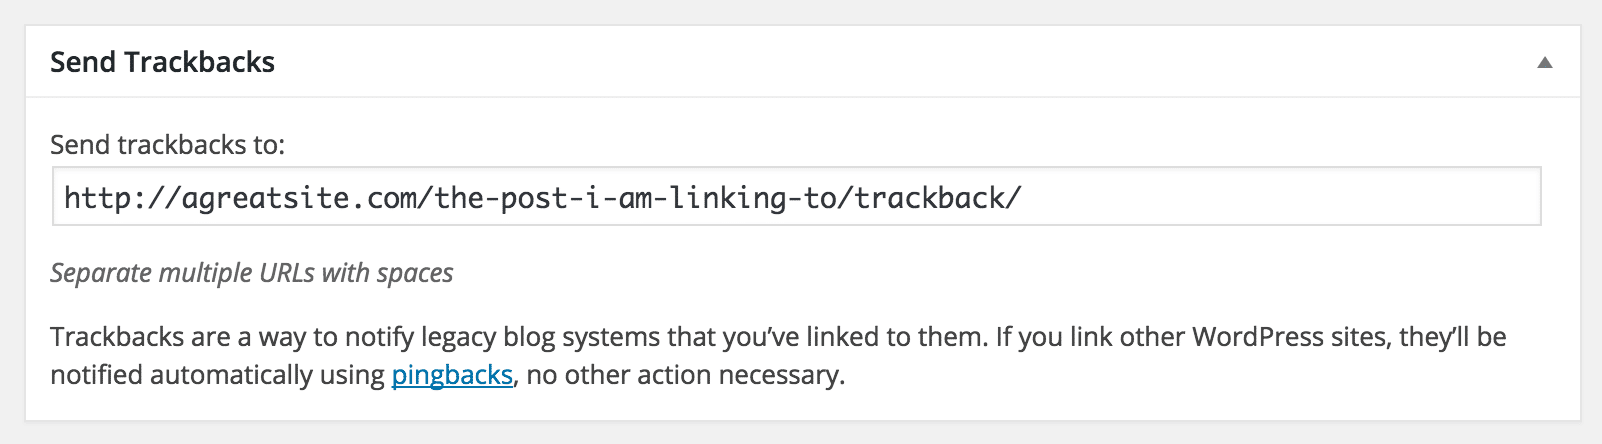
Task: Click the 'Separate multiple URLs with spaces' hint
Action: pos(251,273)
